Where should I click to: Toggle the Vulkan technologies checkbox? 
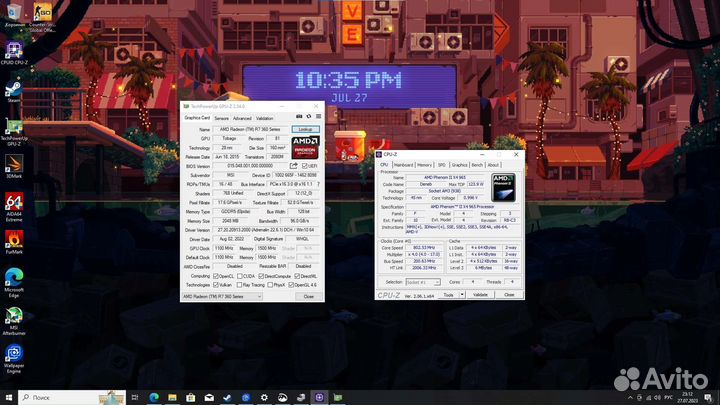[213, 285]
